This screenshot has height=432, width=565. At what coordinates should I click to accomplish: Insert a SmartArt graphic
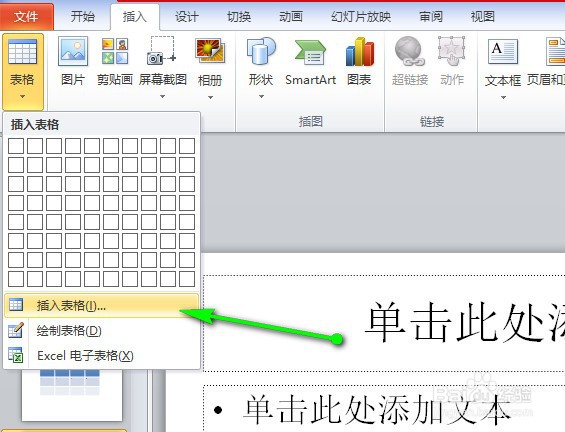coord(310,52)
